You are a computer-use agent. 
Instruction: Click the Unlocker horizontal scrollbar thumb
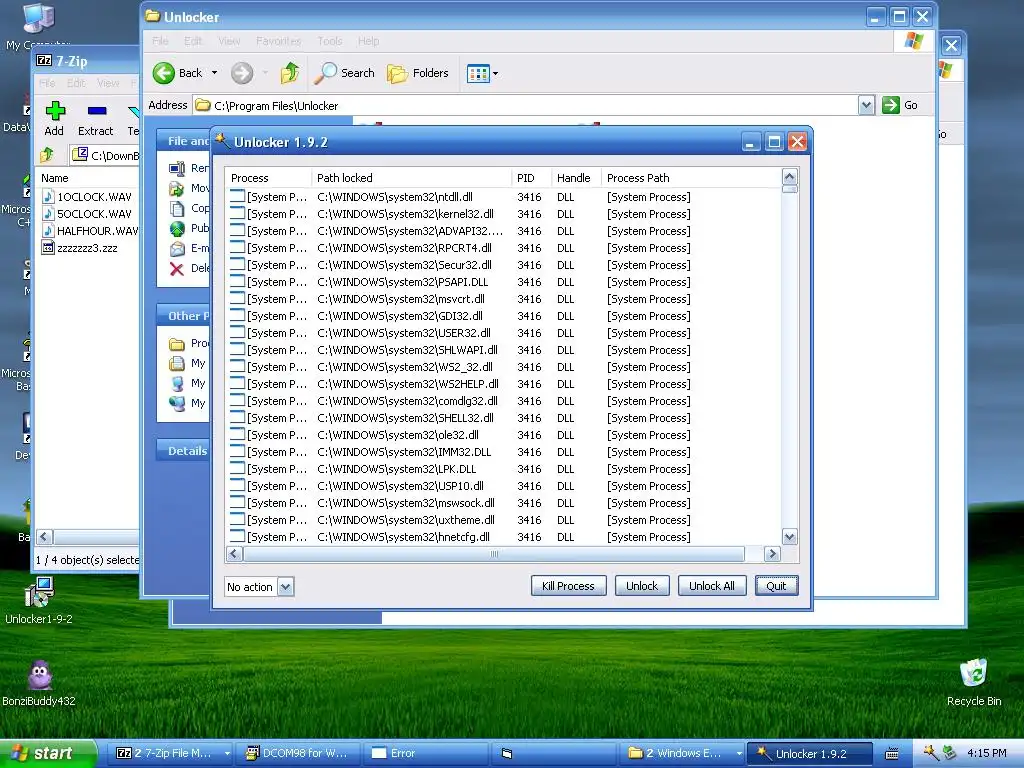494,554
